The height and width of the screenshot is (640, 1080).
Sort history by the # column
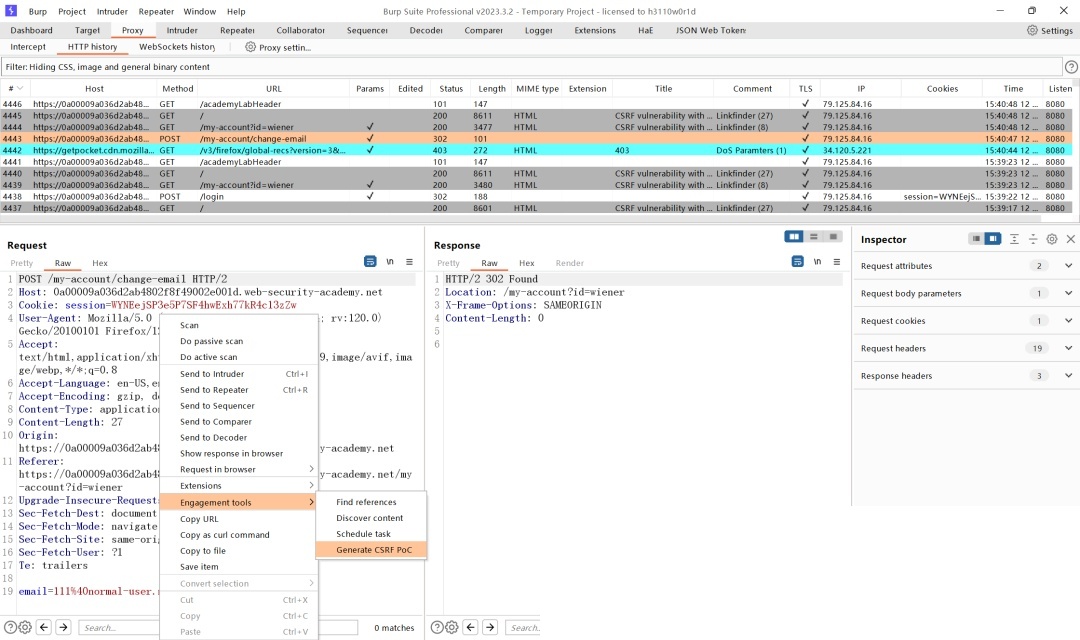15,88
